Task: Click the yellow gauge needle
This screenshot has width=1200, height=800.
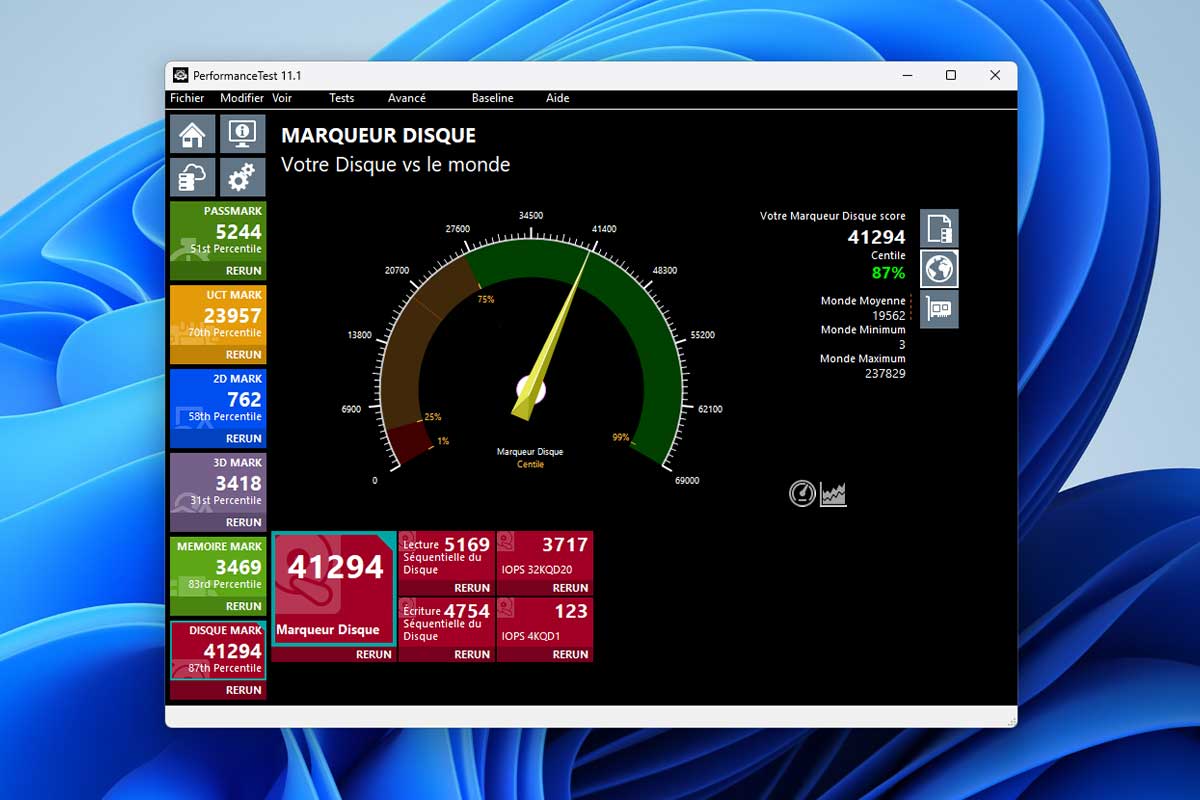Action: point(553,340)
